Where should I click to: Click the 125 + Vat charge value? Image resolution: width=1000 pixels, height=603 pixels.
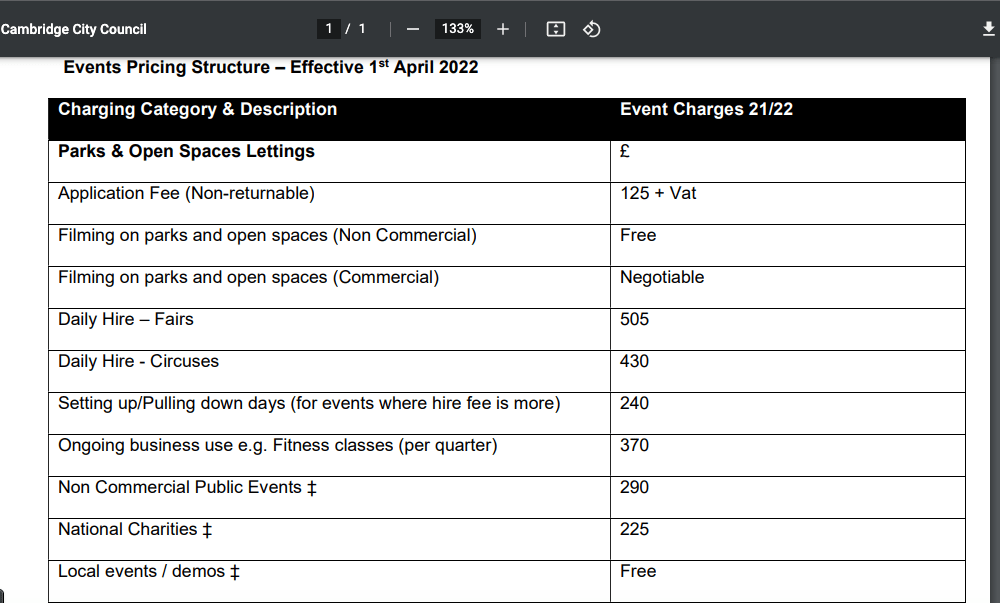point(658,194)
